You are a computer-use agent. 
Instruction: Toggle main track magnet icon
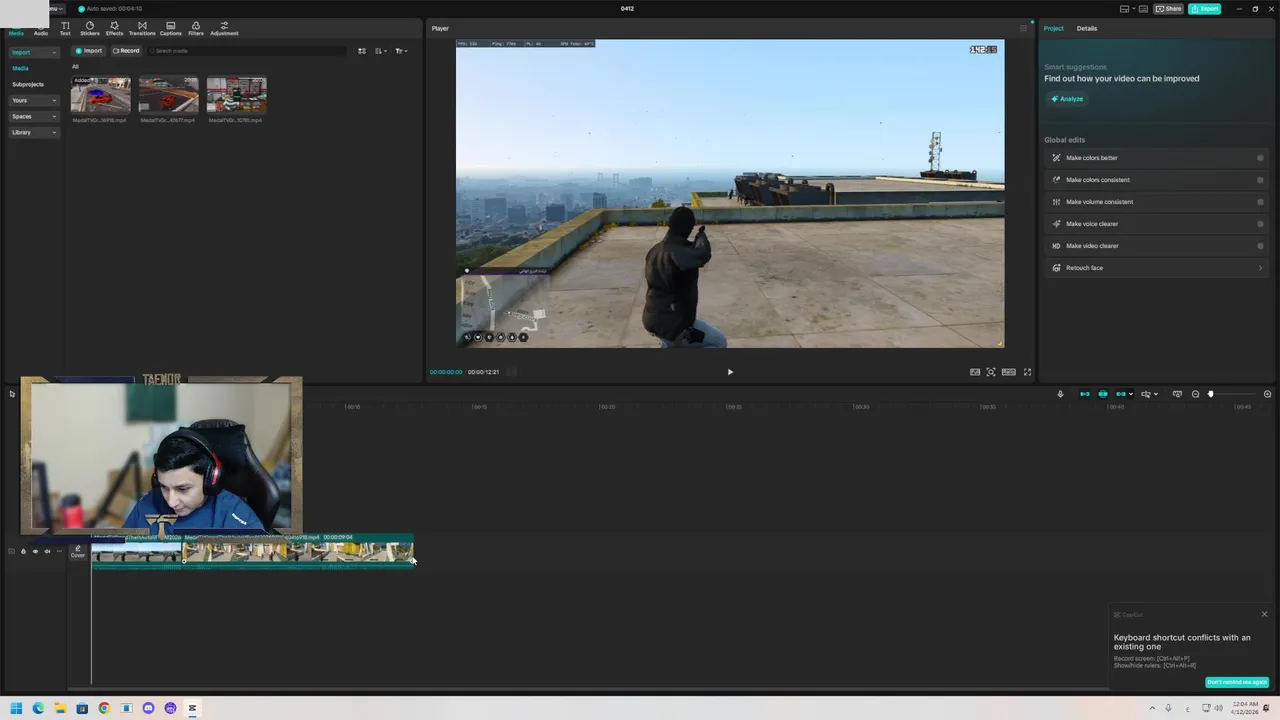[1085, 394]
